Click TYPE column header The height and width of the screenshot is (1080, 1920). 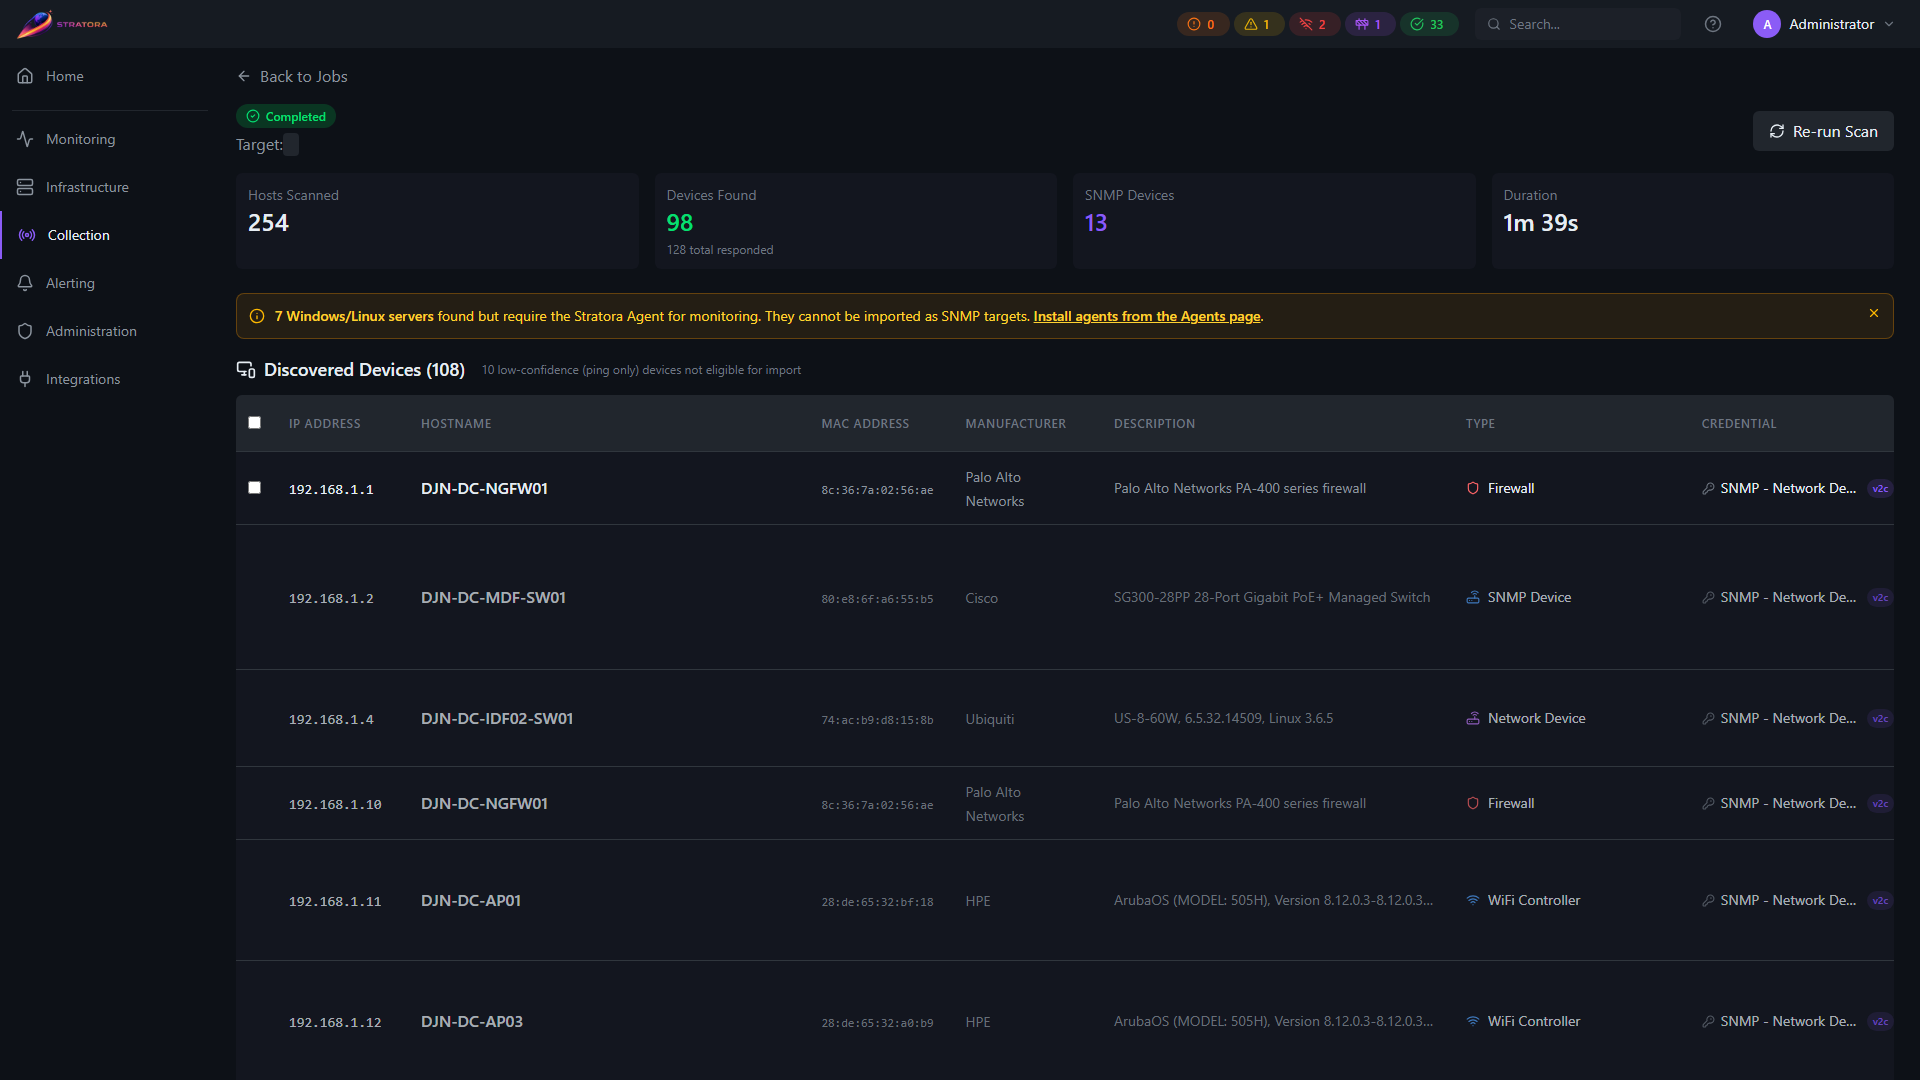1480,424
